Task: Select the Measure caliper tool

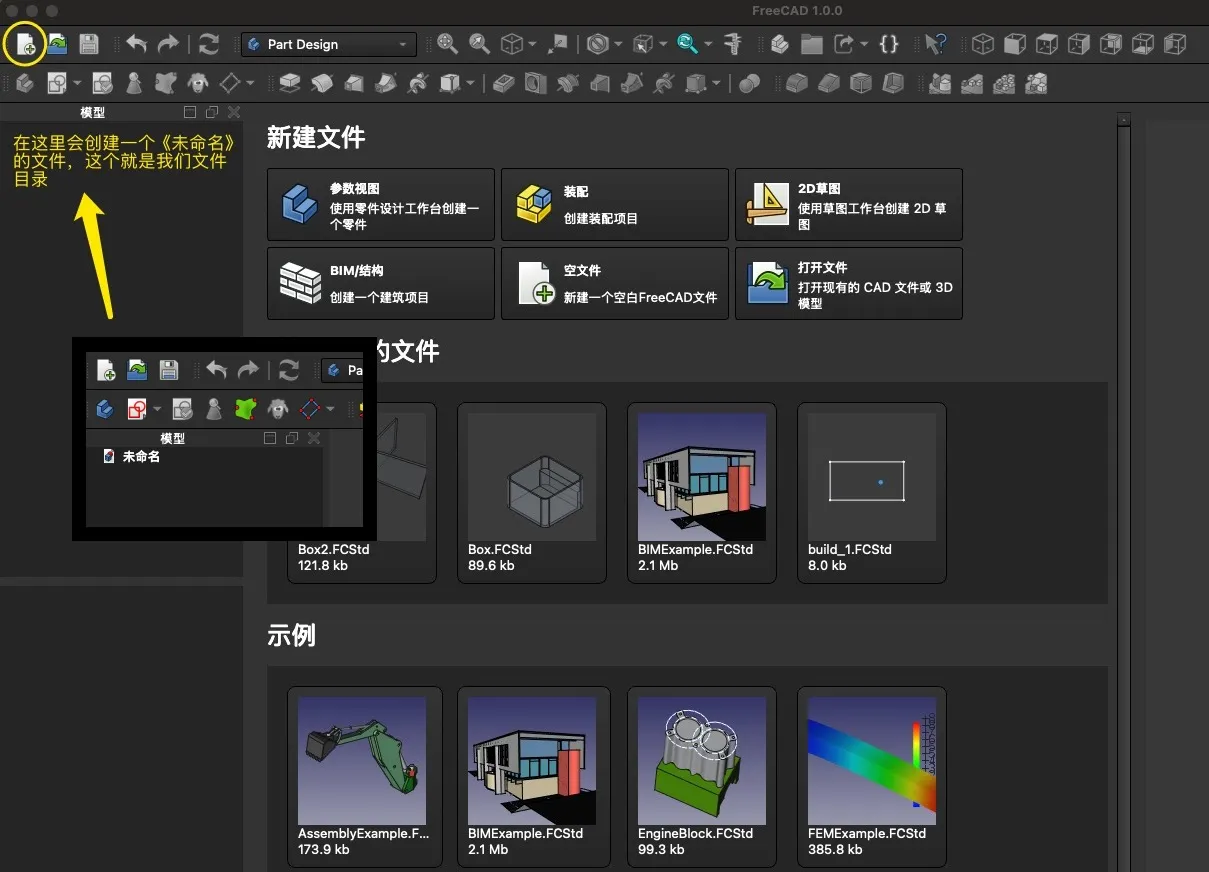Action: [x=733, y=44]
